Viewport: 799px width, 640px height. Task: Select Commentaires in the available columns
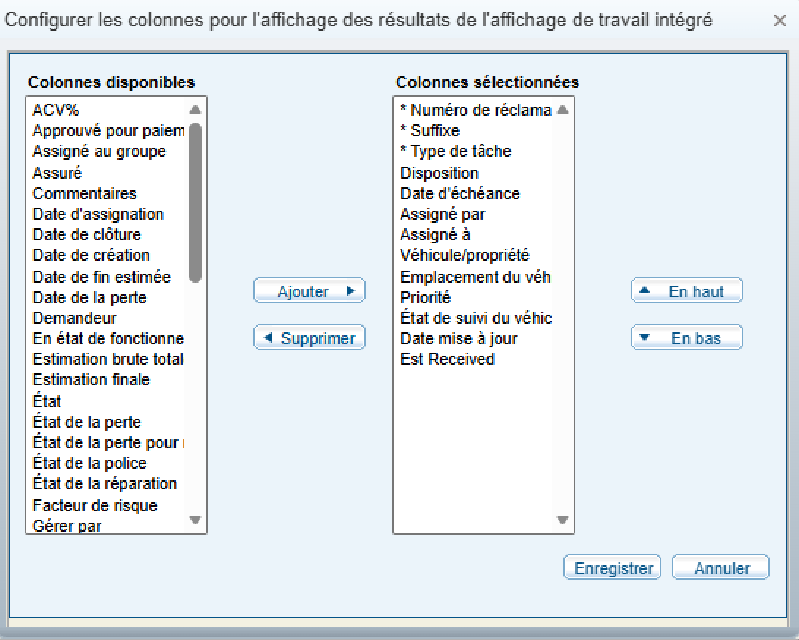[84, 193]
